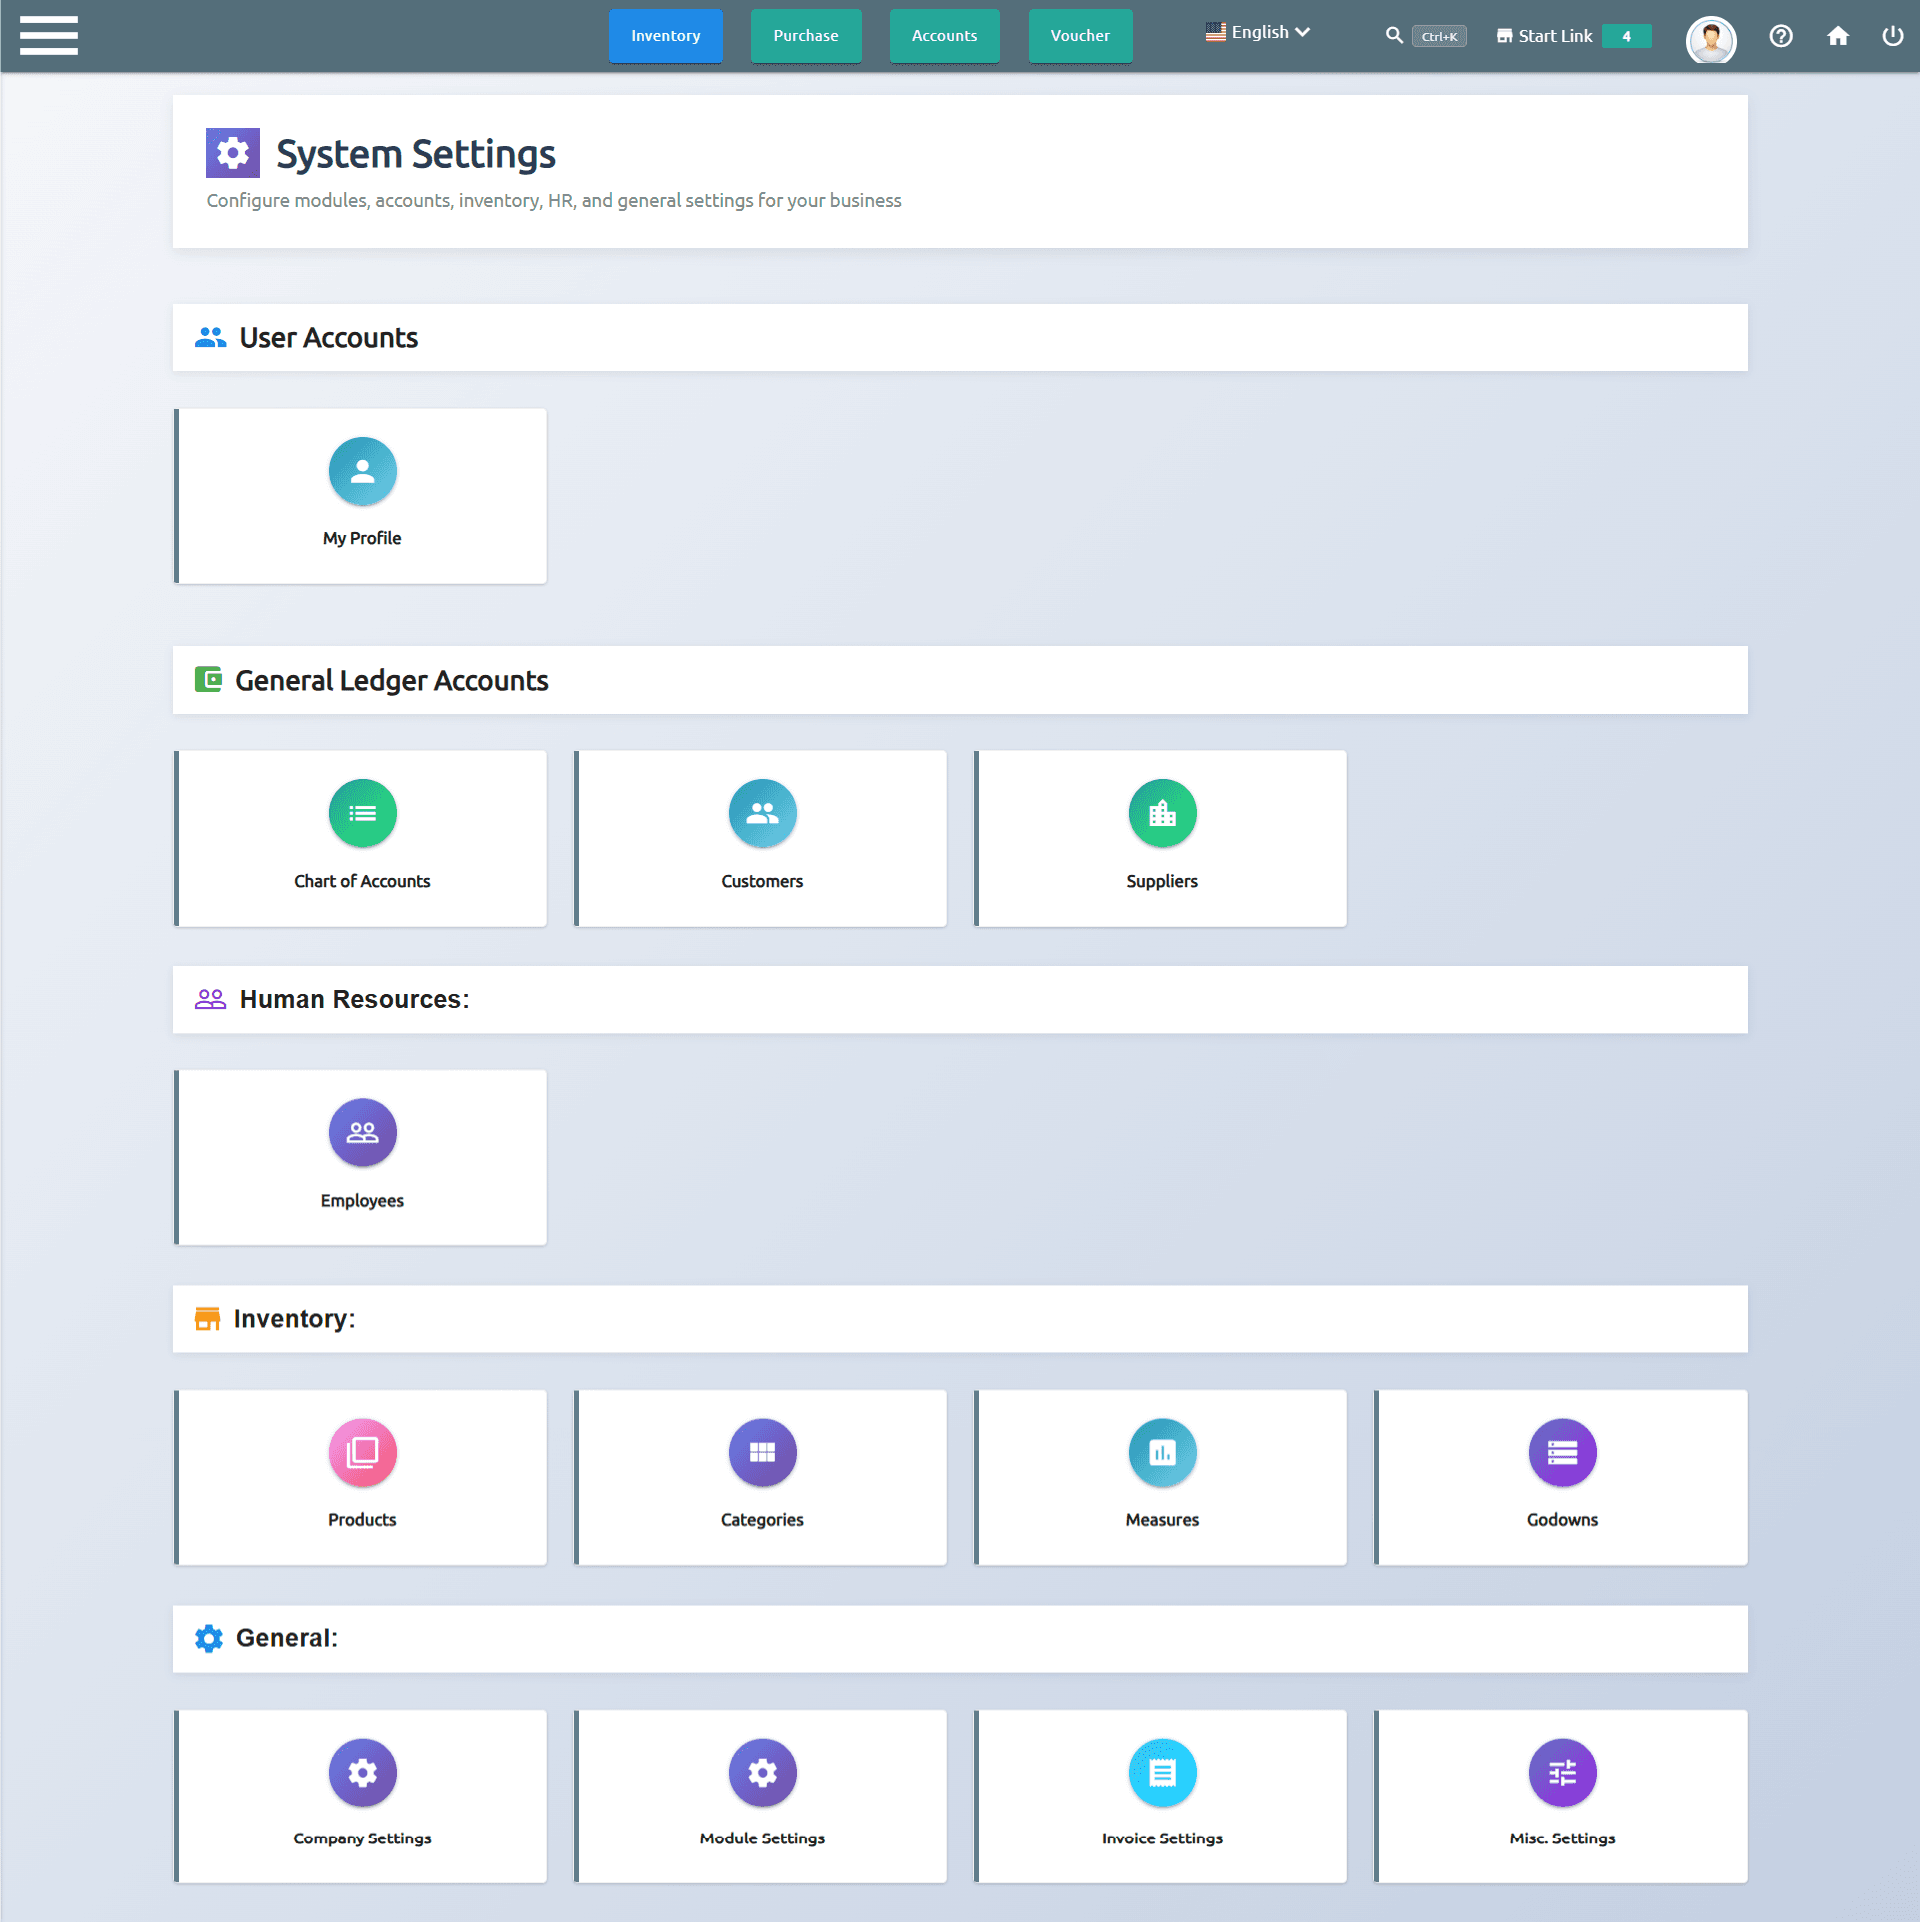Image resolution: width=1920 pixels, height=1925 pixels.
Task: Click the Godowns icon
Action: 1562,1452
